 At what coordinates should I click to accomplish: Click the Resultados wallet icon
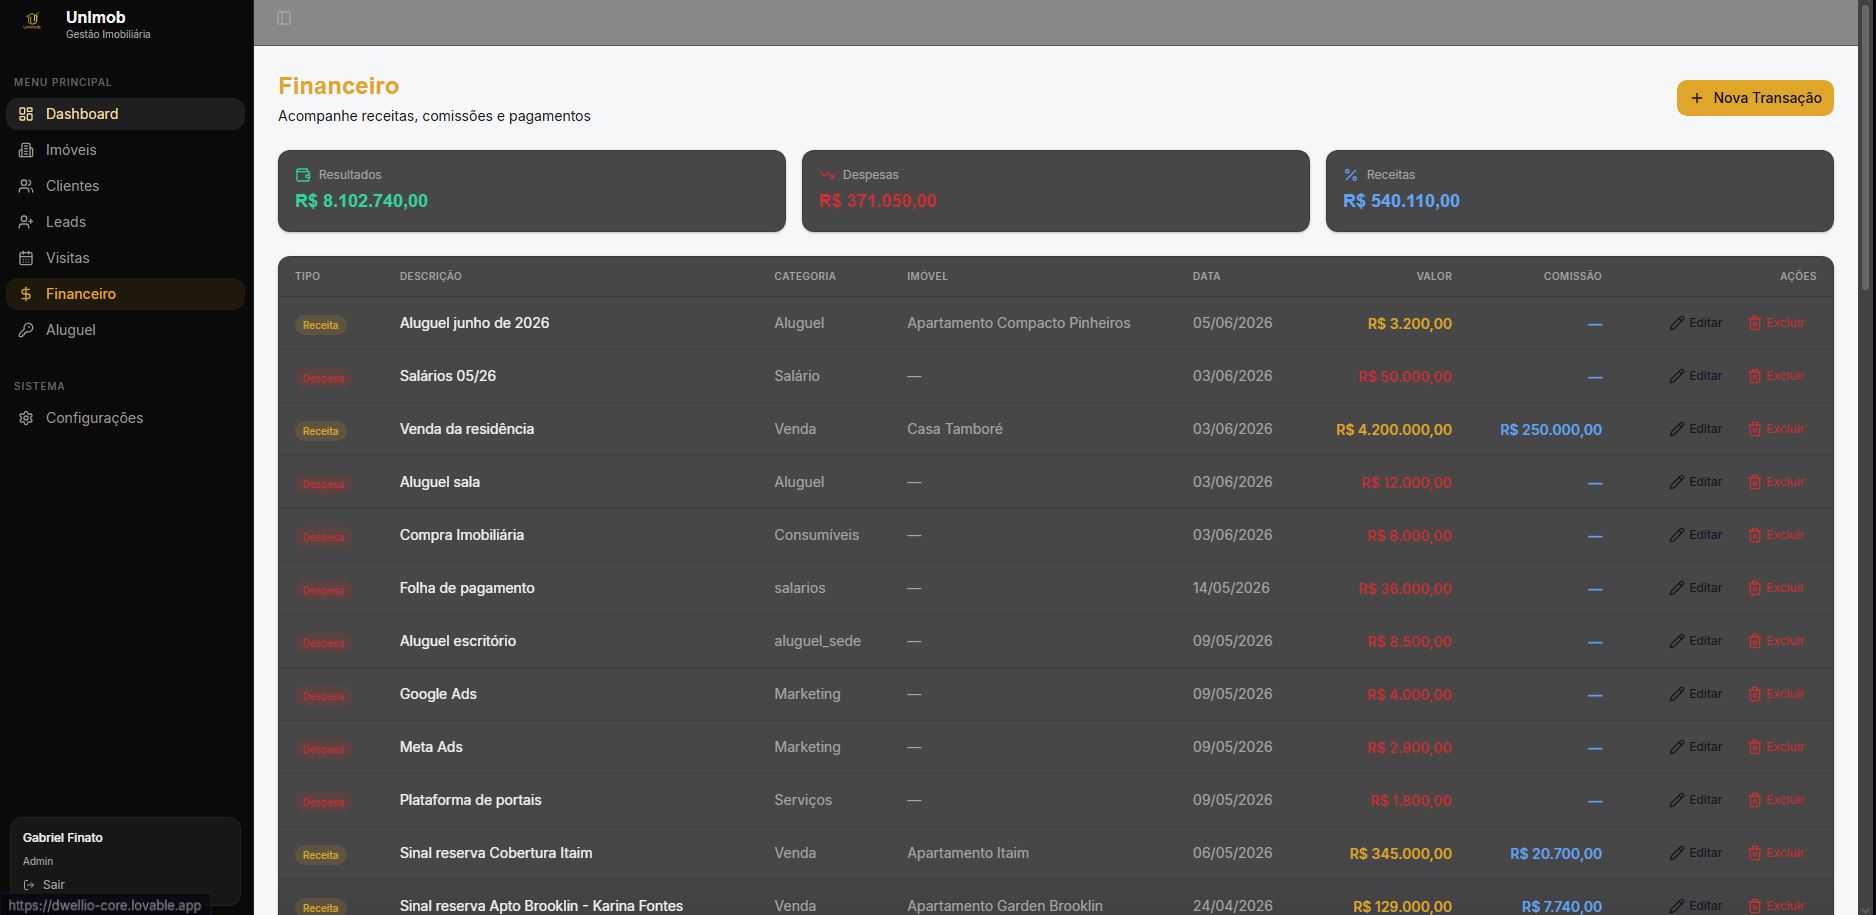pos(303,175)
